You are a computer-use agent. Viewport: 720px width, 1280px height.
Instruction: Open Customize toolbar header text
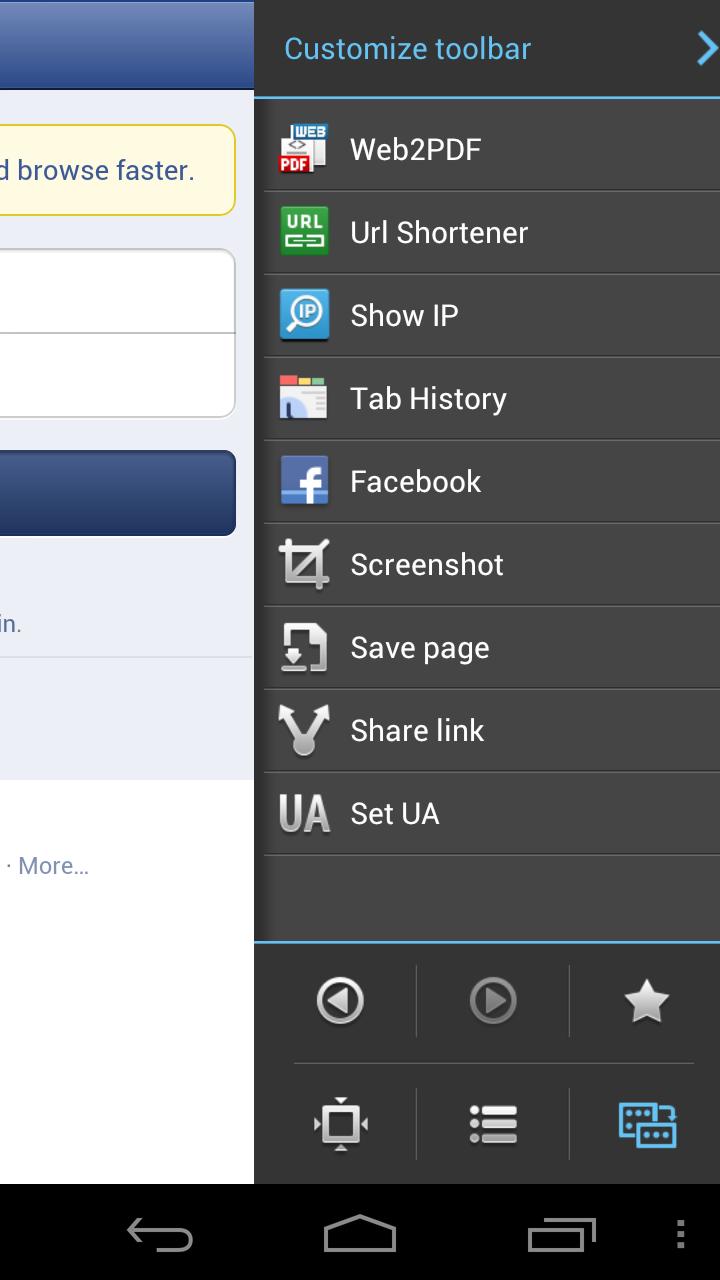click(x=407, y=48)
